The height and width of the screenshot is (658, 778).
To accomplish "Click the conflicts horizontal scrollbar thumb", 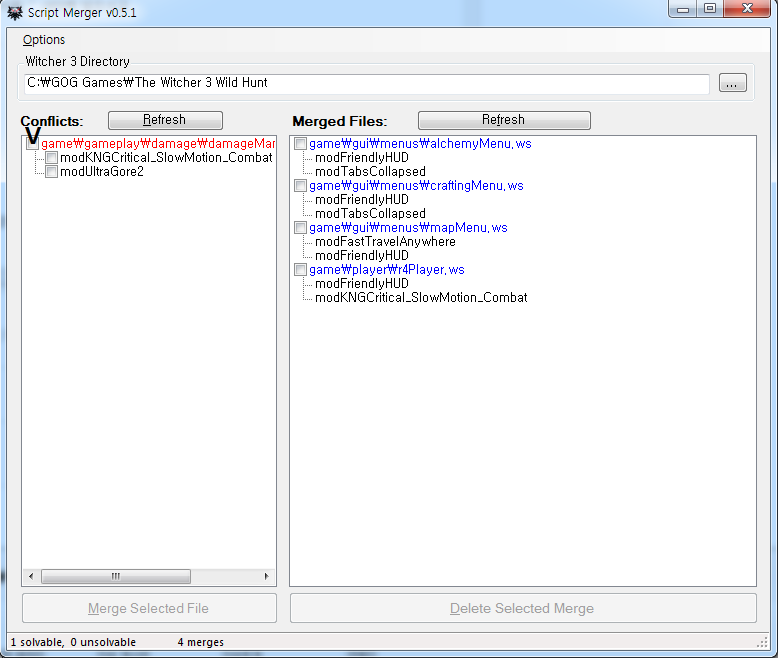I will 115,577.
